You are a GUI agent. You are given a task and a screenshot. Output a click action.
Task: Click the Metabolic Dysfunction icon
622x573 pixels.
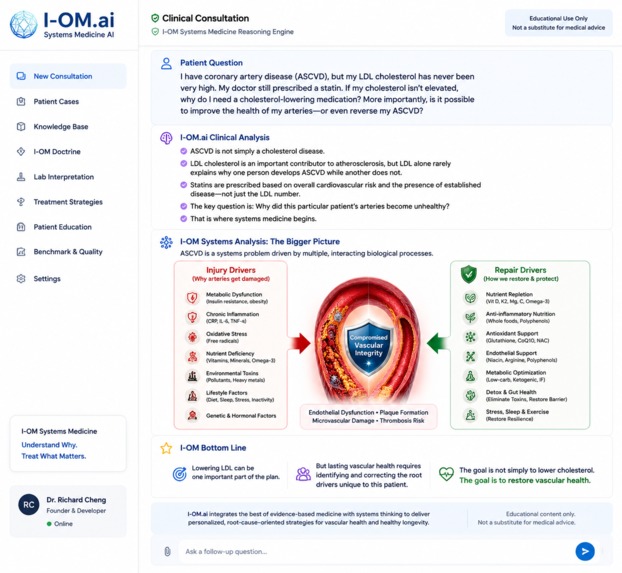(192, 298)
